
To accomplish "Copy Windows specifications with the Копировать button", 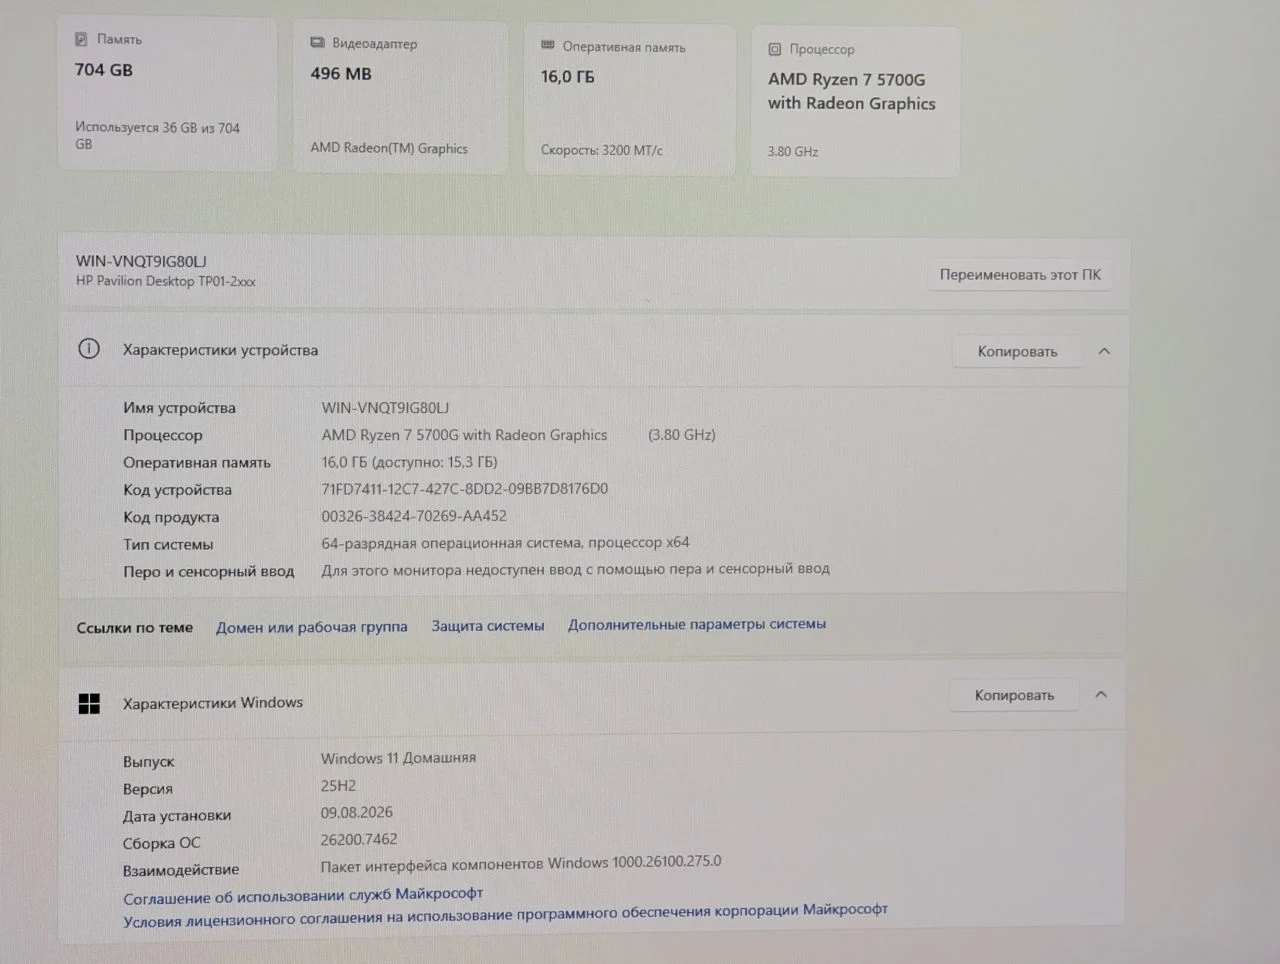I will pyautogui.click(x=1014, y=695).
